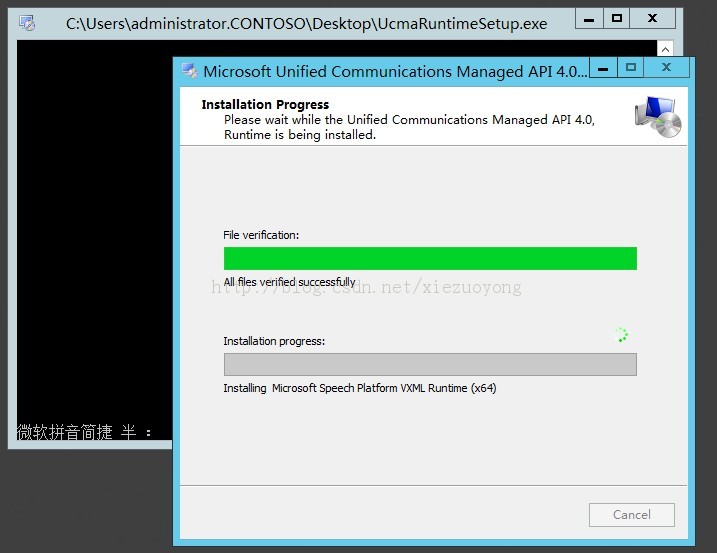Maximize the UcmaRuntimeSetup.exe console window
717x553 pixels.
(x=617, y=19)
